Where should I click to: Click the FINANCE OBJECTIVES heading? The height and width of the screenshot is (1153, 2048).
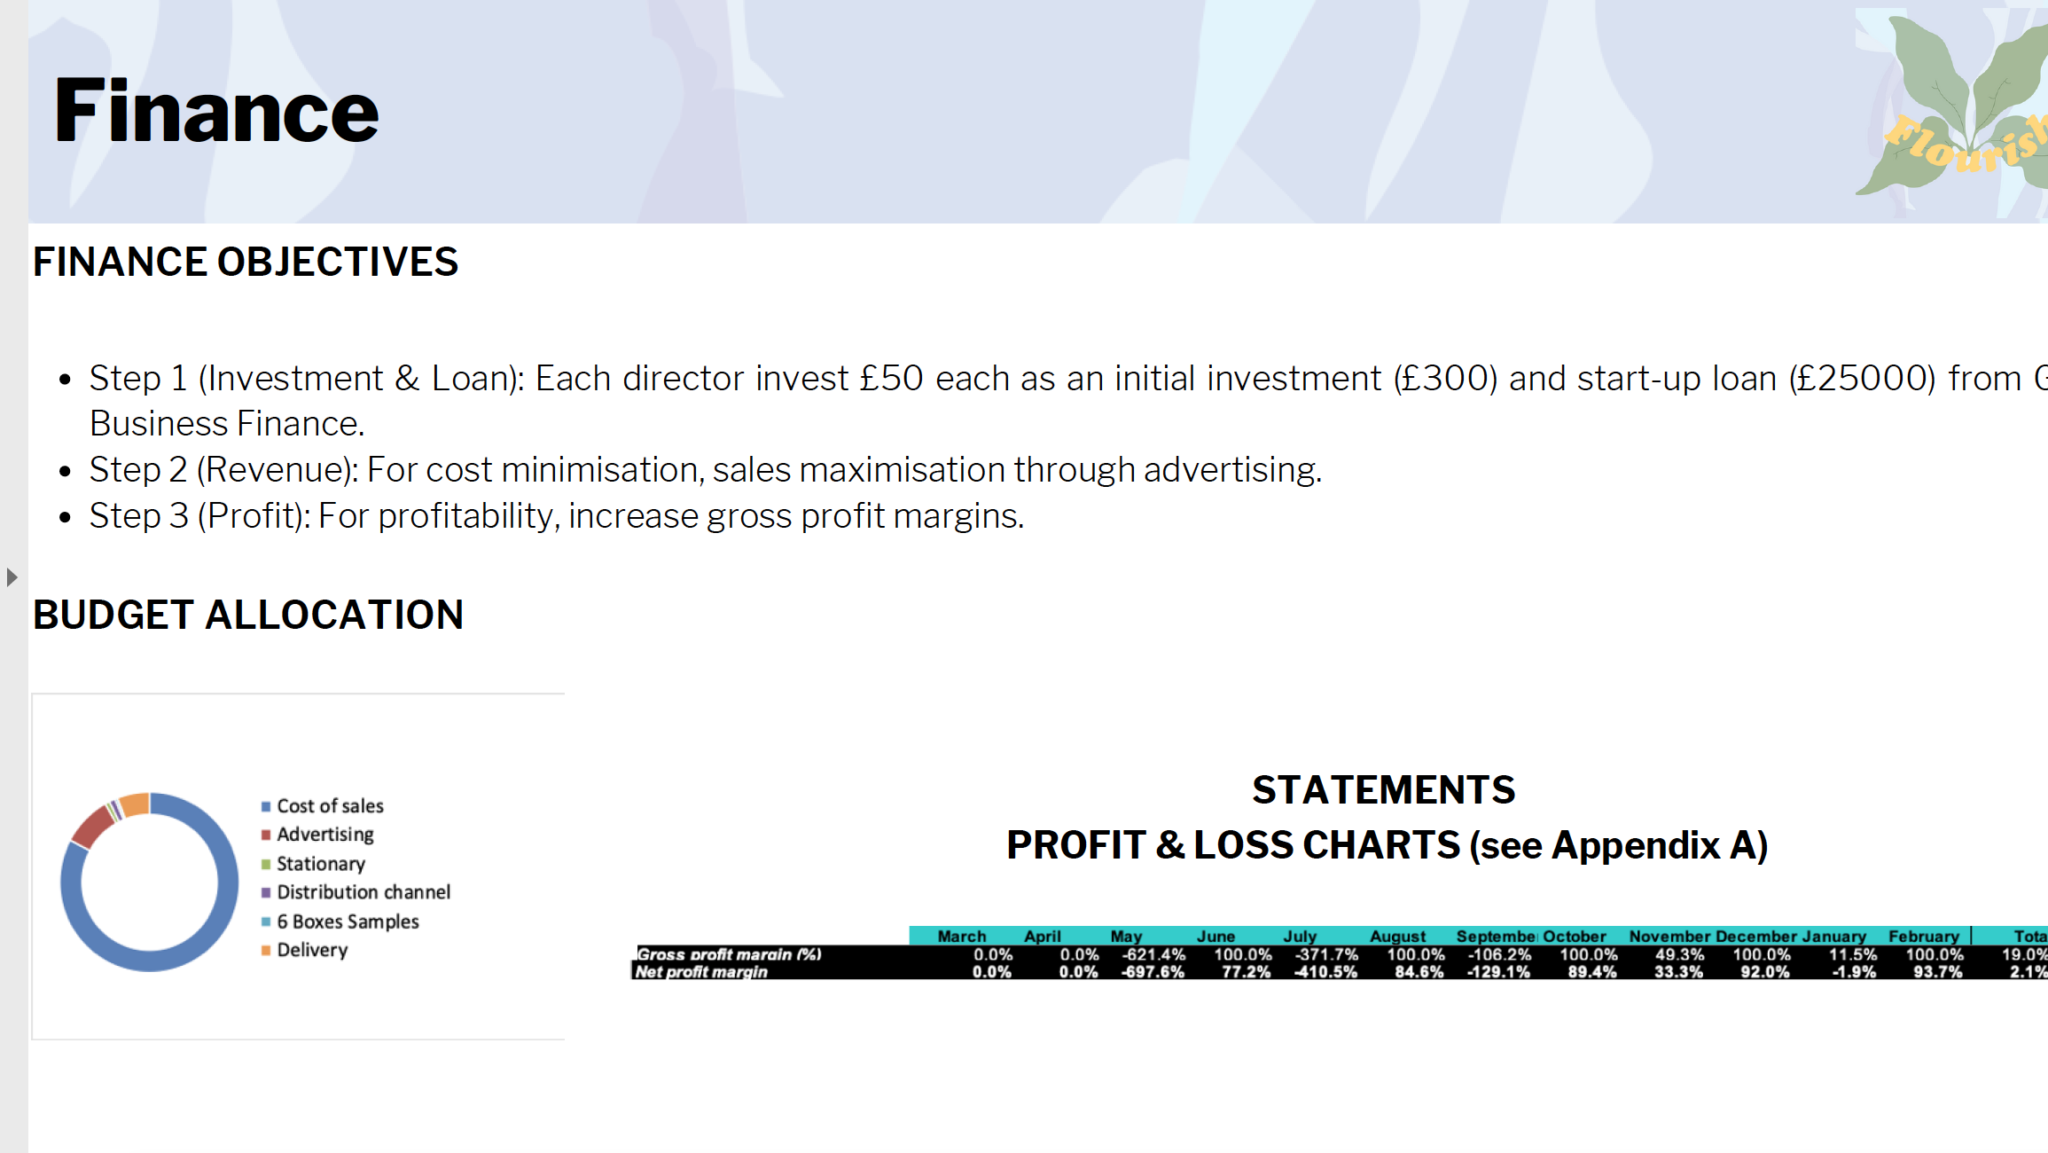(x=245, y=262)
